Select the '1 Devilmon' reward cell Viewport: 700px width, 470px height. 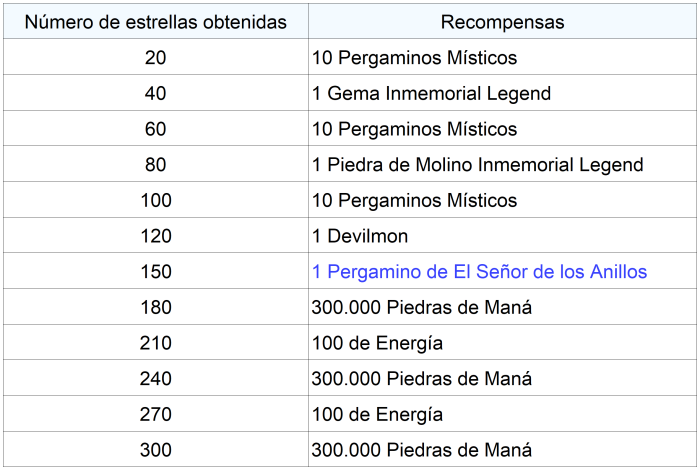pos(360,236)
